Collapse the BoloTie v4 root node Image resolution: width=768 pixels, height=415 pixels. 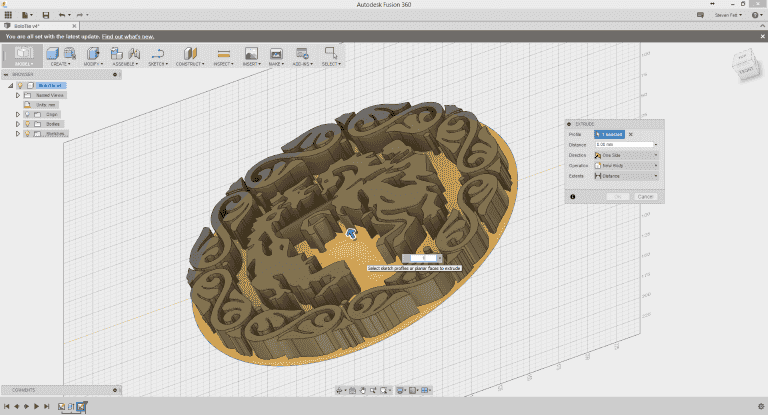10,86
